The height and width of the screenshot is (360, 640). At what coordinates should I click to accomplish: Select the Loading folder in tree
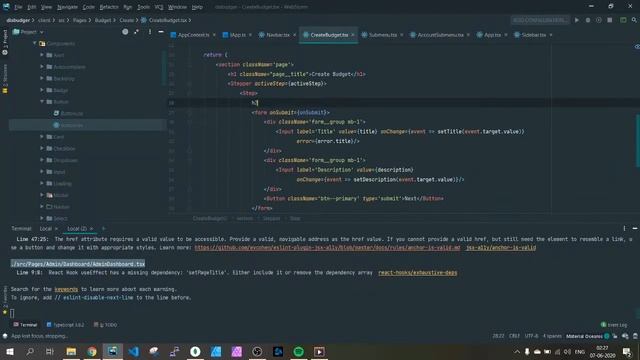[59, 184]
